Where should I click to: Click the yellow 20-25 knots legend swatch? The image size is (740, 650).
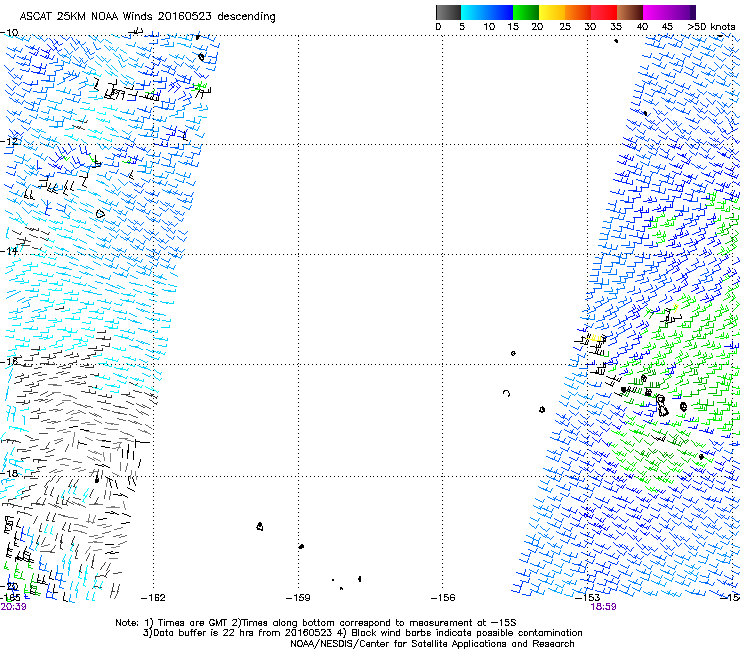tap(552, 12)
